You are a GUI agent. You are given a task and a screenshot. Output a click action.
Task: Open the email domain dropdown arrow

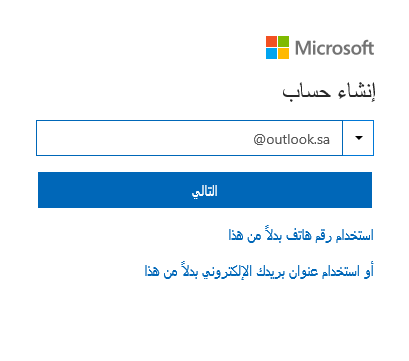point(358,138)
